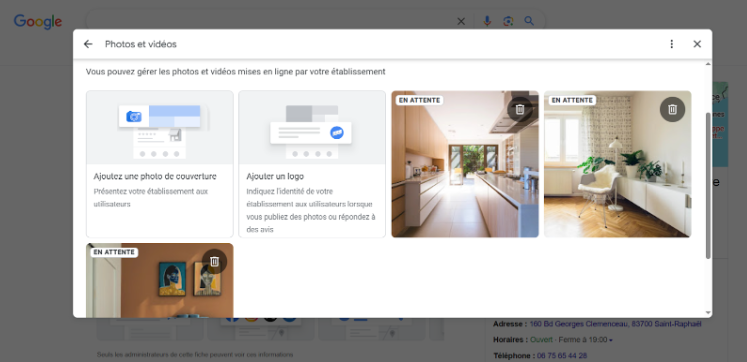Clear the Google search field
Screen dimensions: 747x362
click(x=461, y=21)
